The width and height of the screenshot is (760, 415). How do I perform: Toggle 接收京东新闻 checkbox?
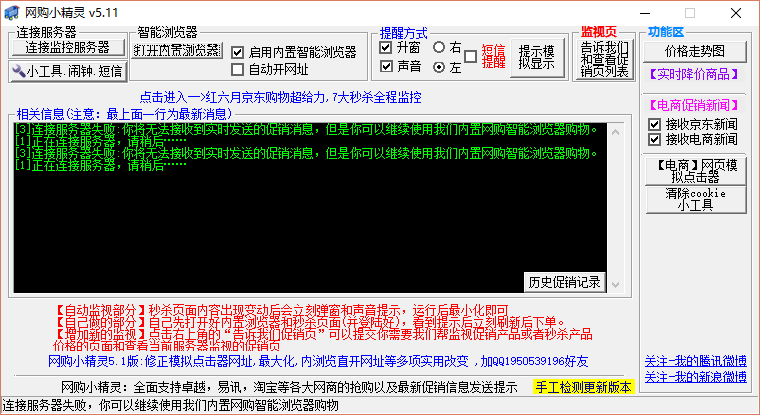(x=656, y=124)
